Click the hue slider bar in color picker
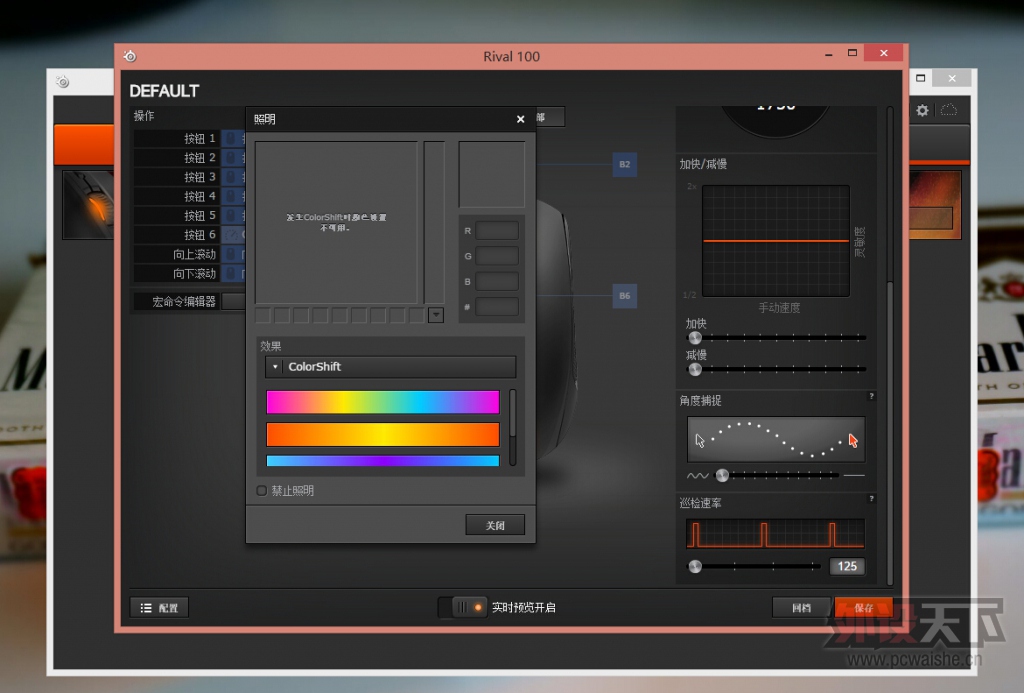This screenshot has width=1024, height=693. 434,222
